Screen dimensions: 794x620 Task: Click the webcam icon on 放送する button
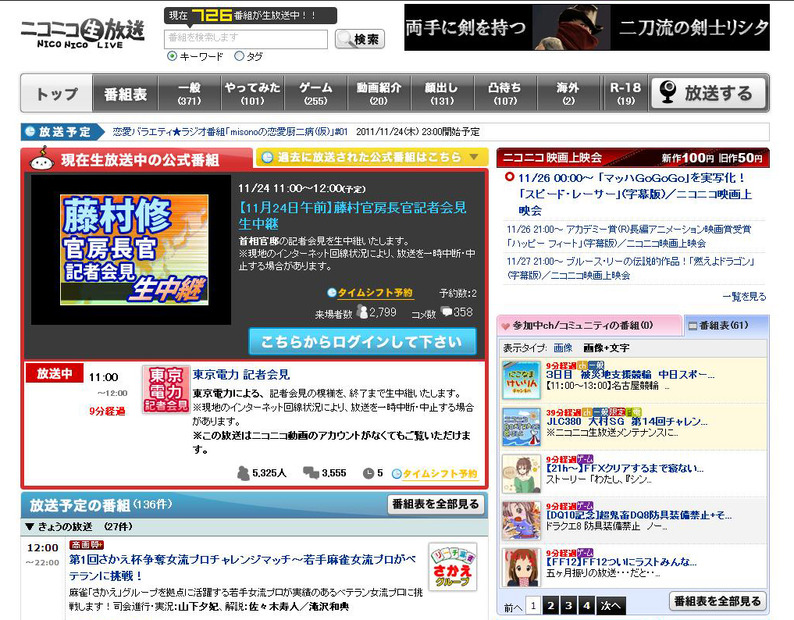pos(668,92)
